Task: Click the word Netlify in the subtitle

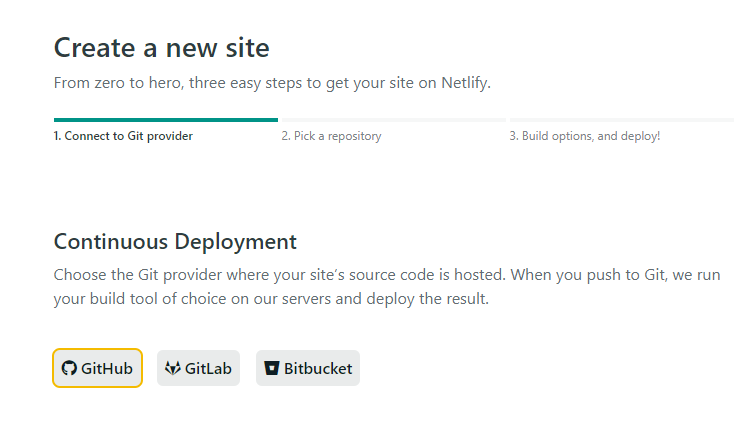Action: tap(463, 83)
